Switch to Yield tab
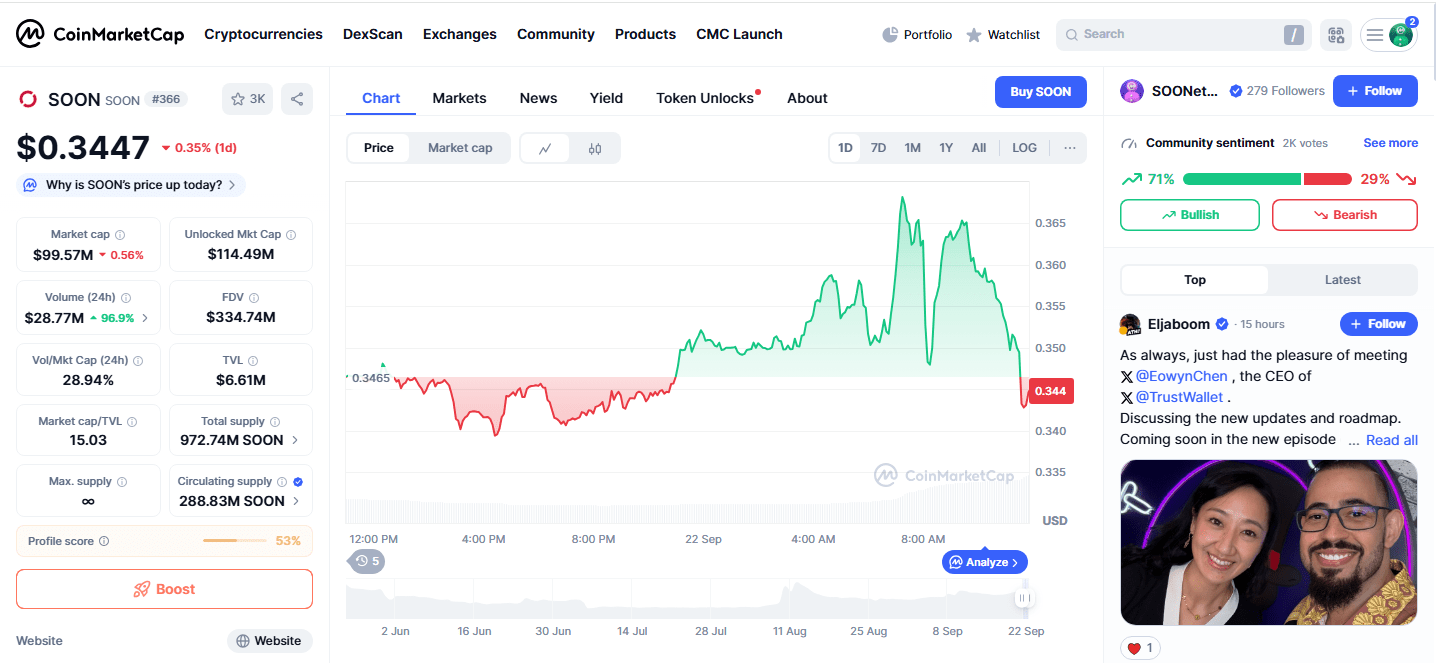This screenshot has height=663, width=1436. click(x=606, y=98)
